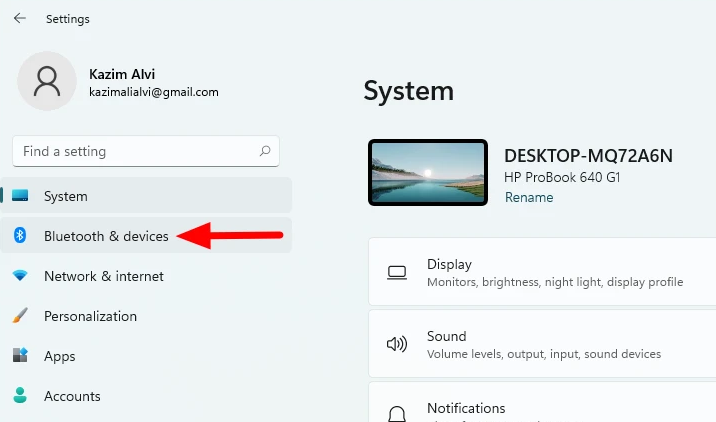Click the Sound speaker icon
Viewport: 716px width, 422px height.
coord(397,344)
